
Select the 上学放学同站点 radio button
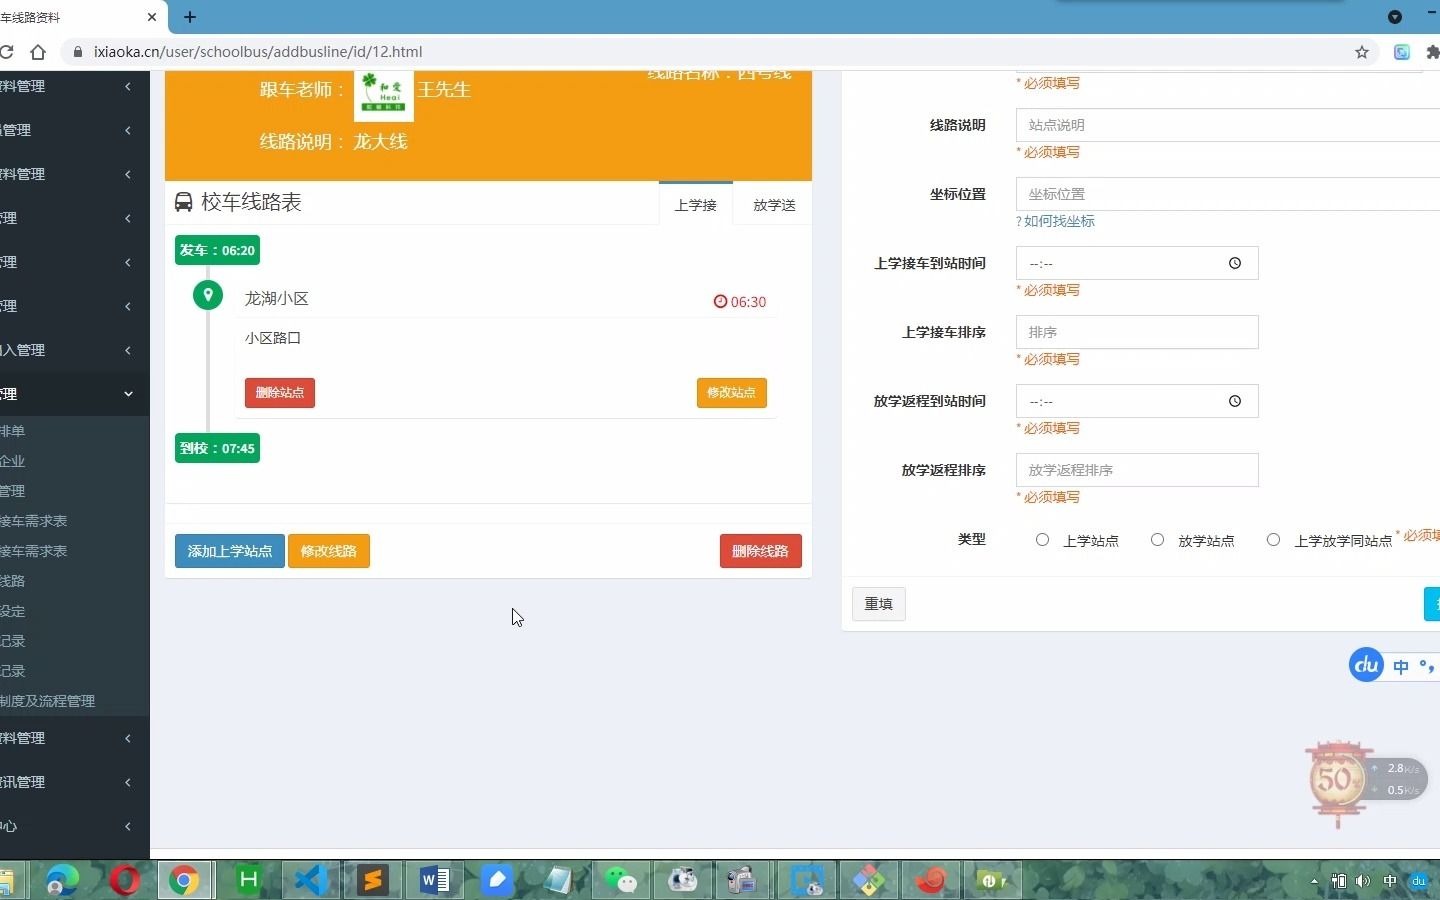pos(1274,539)
